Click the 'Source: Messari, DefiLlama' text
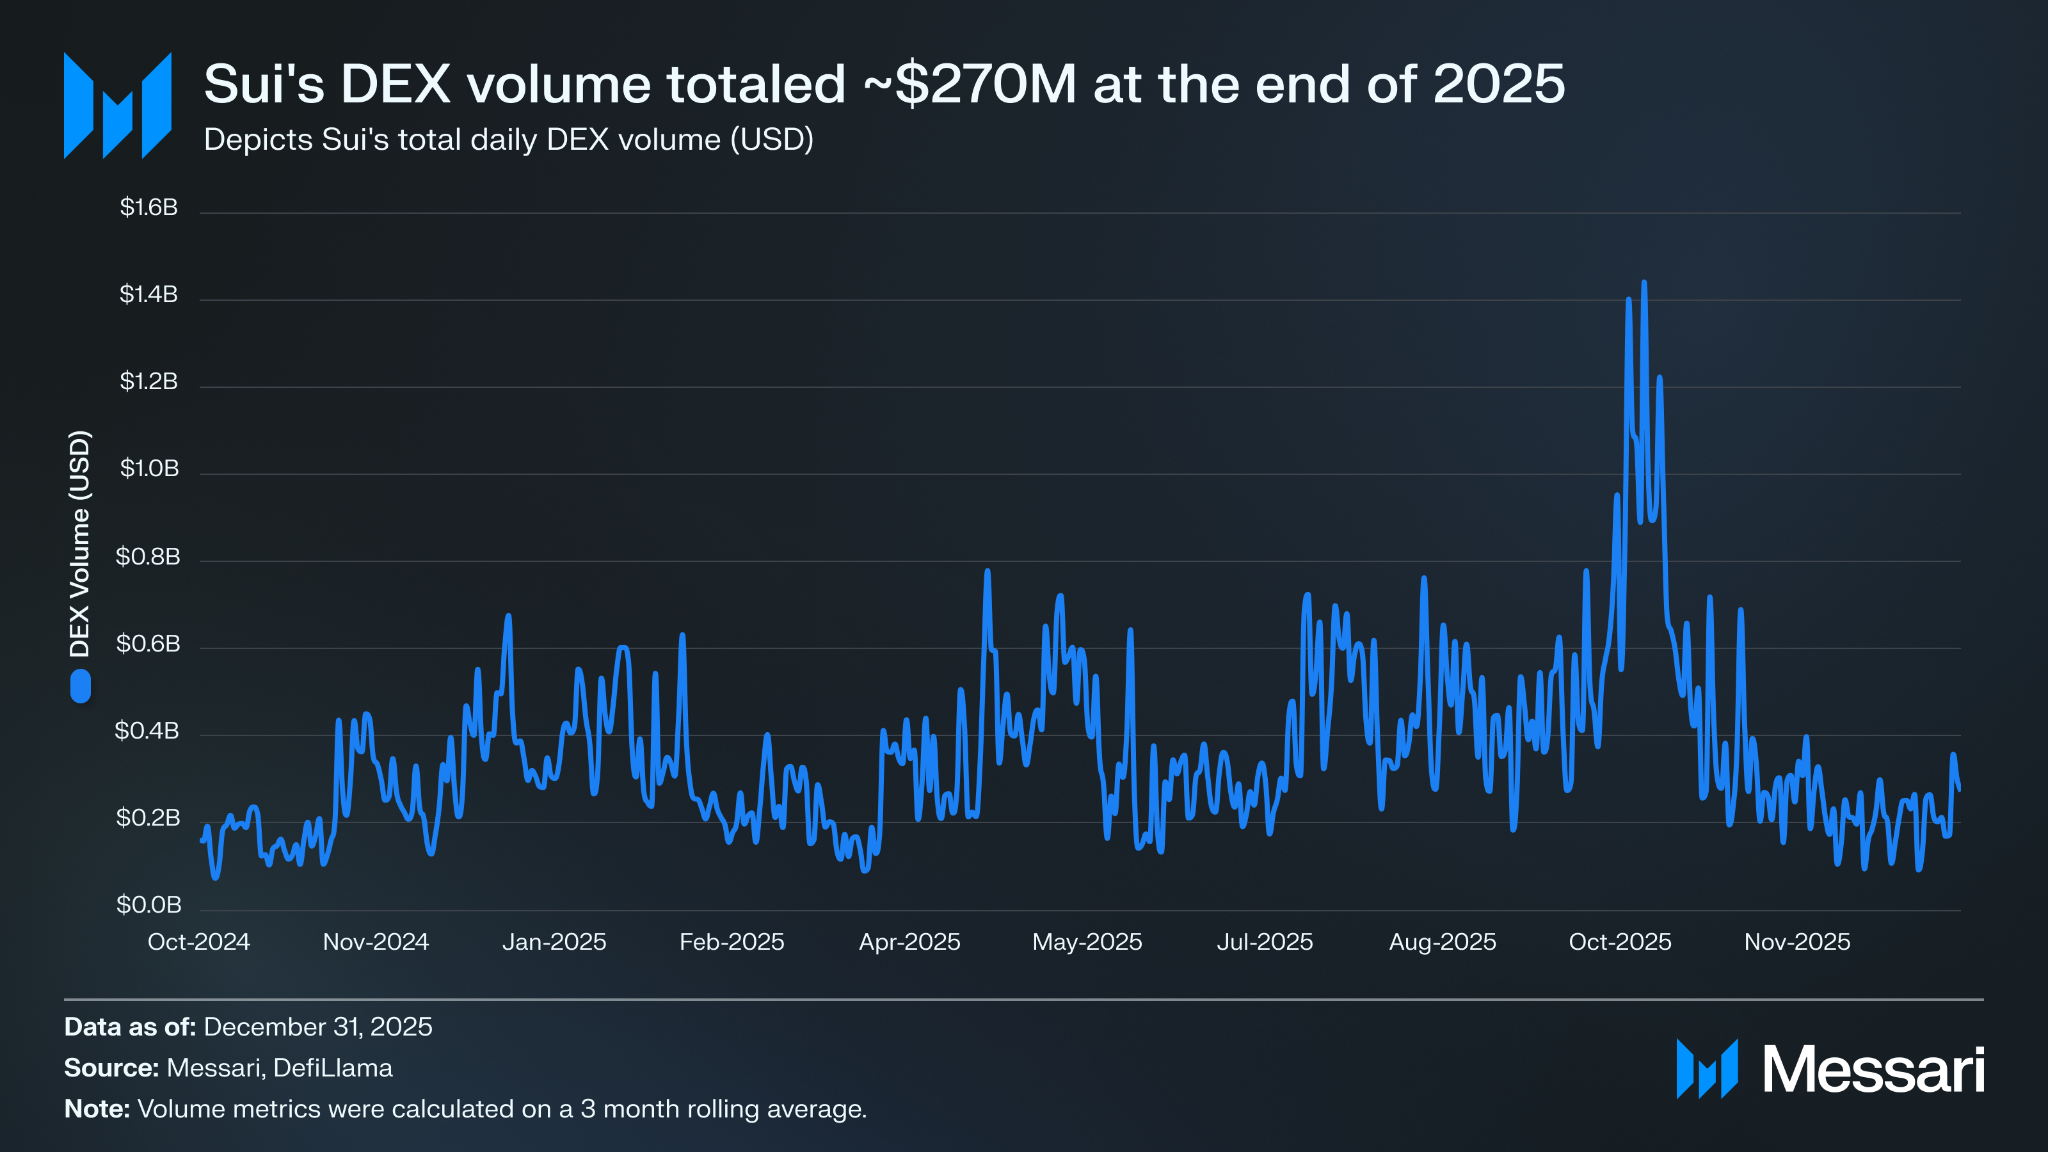The width and height of the screenshot is (2048, 1152). 228,1068
